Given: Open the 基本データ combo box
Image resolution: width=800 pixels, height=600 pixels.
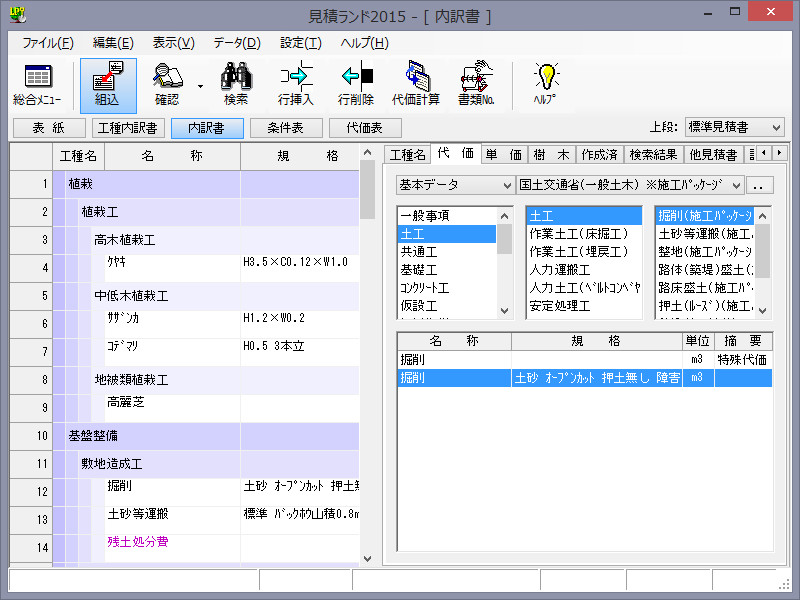Looking at the screenshot, I should pos(454,185).
